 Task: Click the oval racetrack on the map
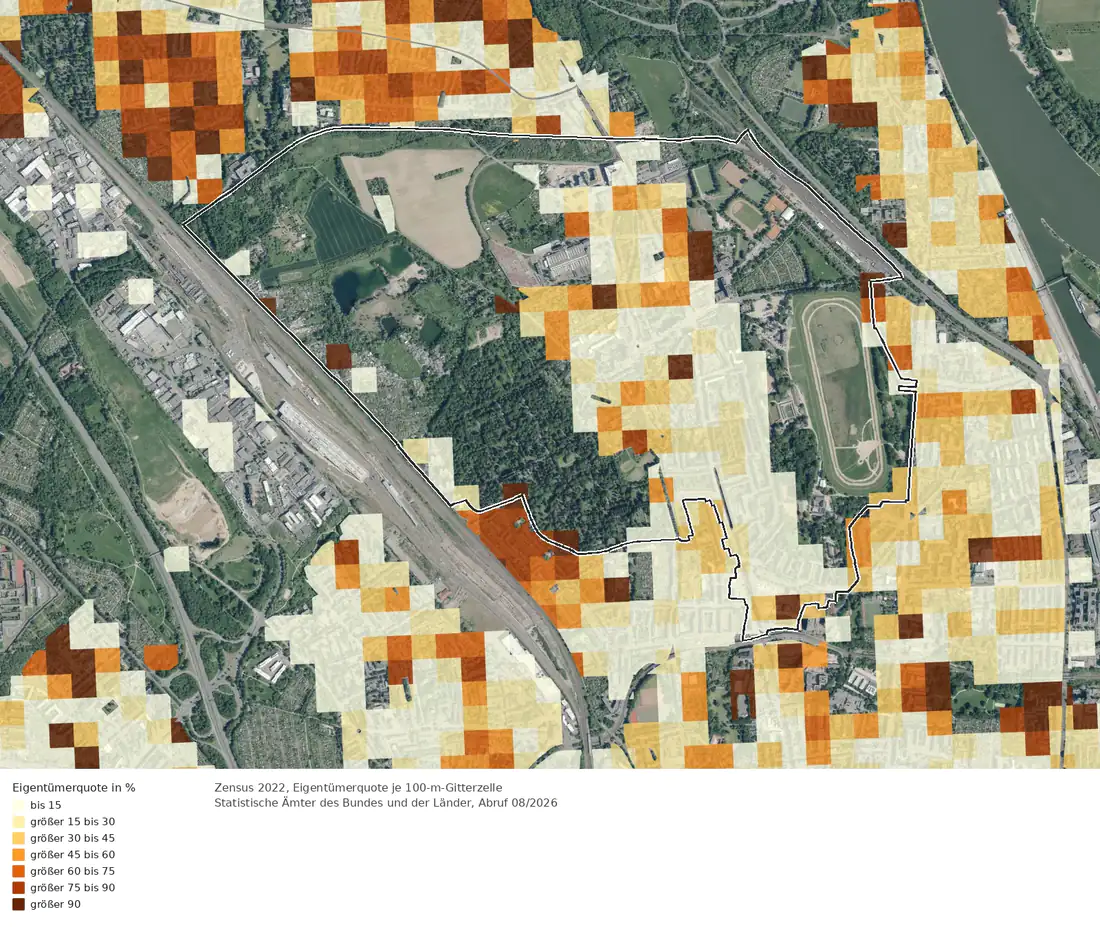click(x=843, y=393)
